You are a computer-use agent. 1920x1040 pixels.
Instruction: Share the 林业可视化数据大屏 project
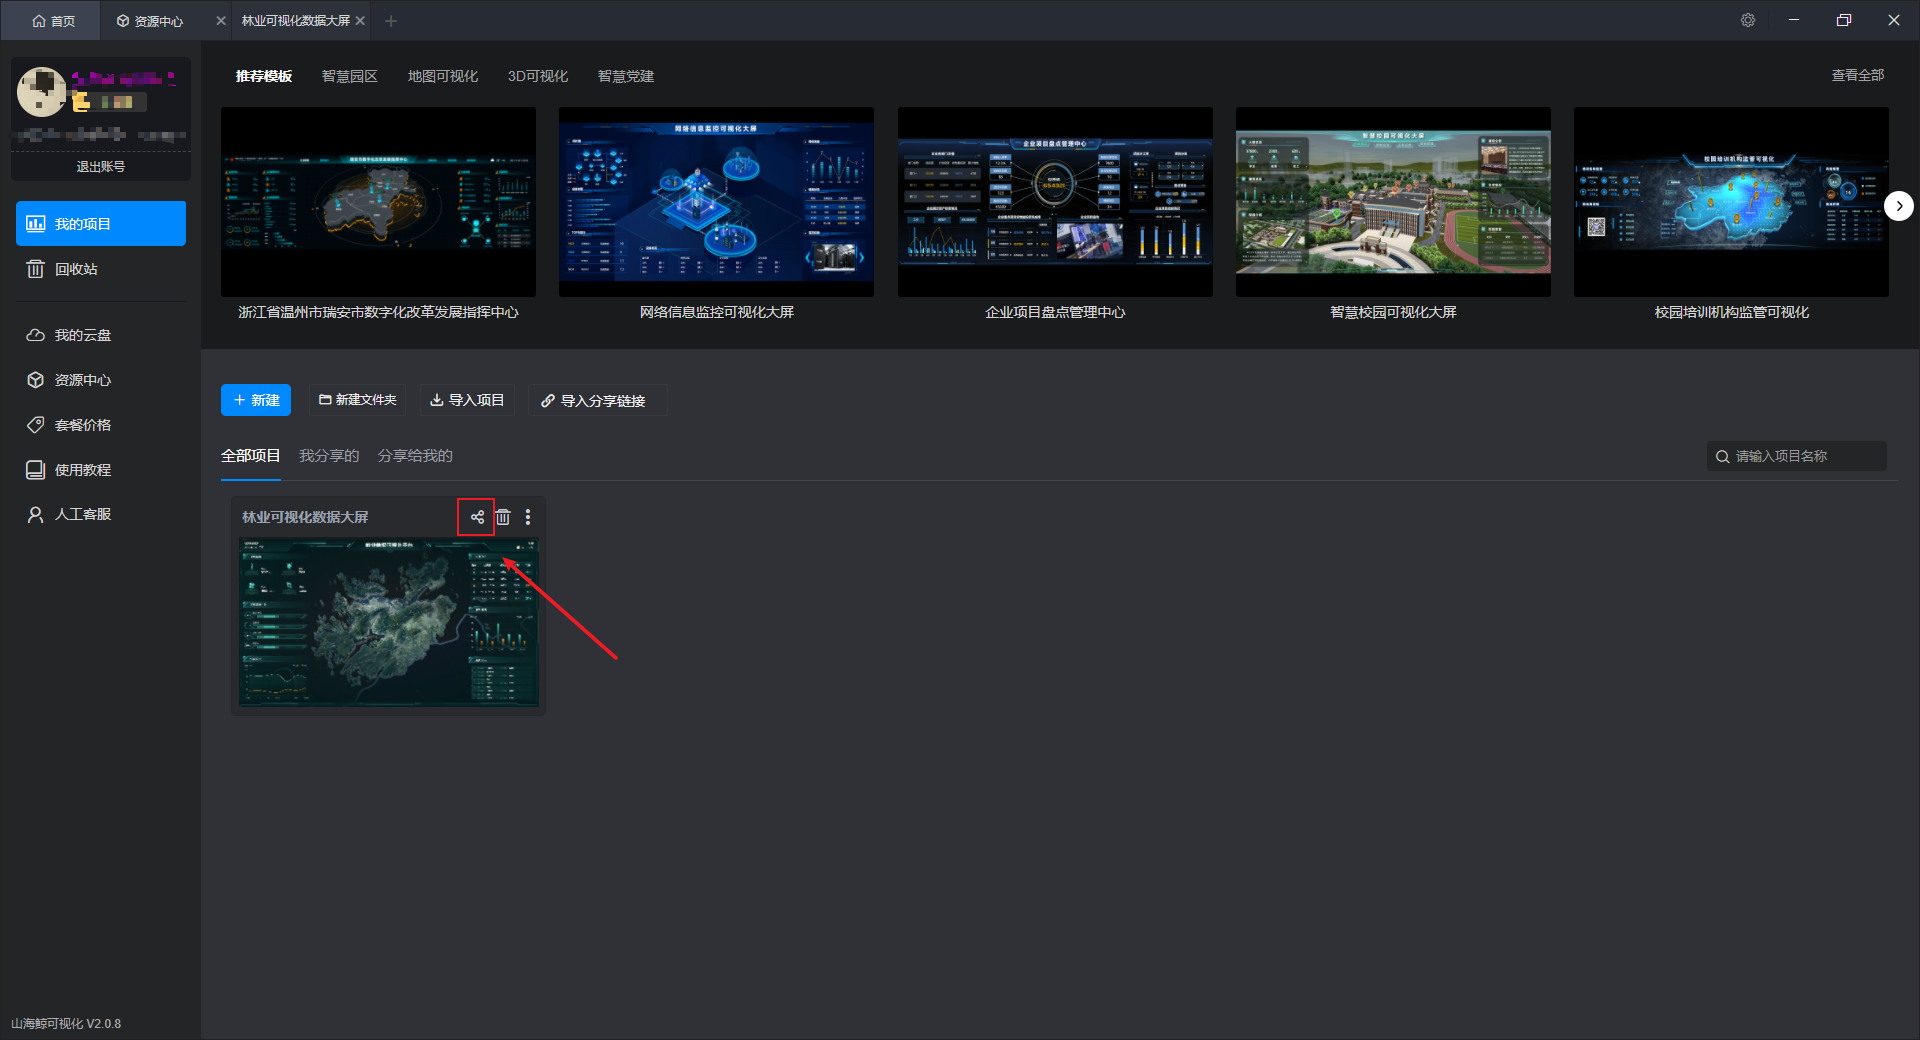[477, 517]
